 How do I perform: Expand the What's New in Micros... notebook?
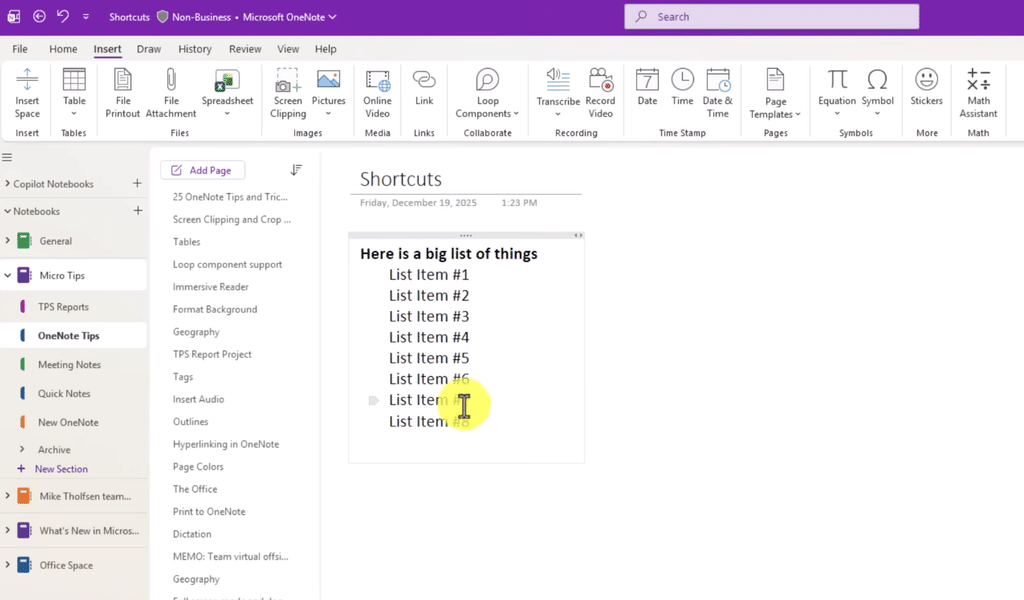[7, 530]
